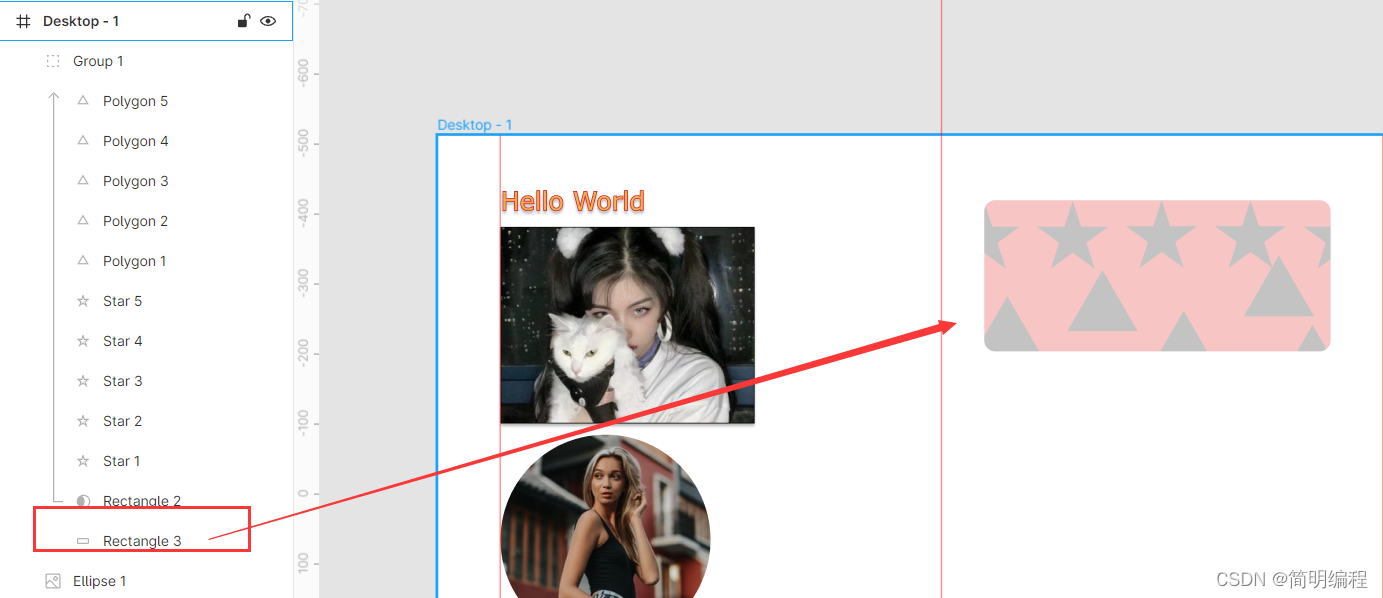Image resolution: width=1383 pixels, height=598 pixels.
Task: Click the star icon of Star 1
Action: tap(83, 461)
